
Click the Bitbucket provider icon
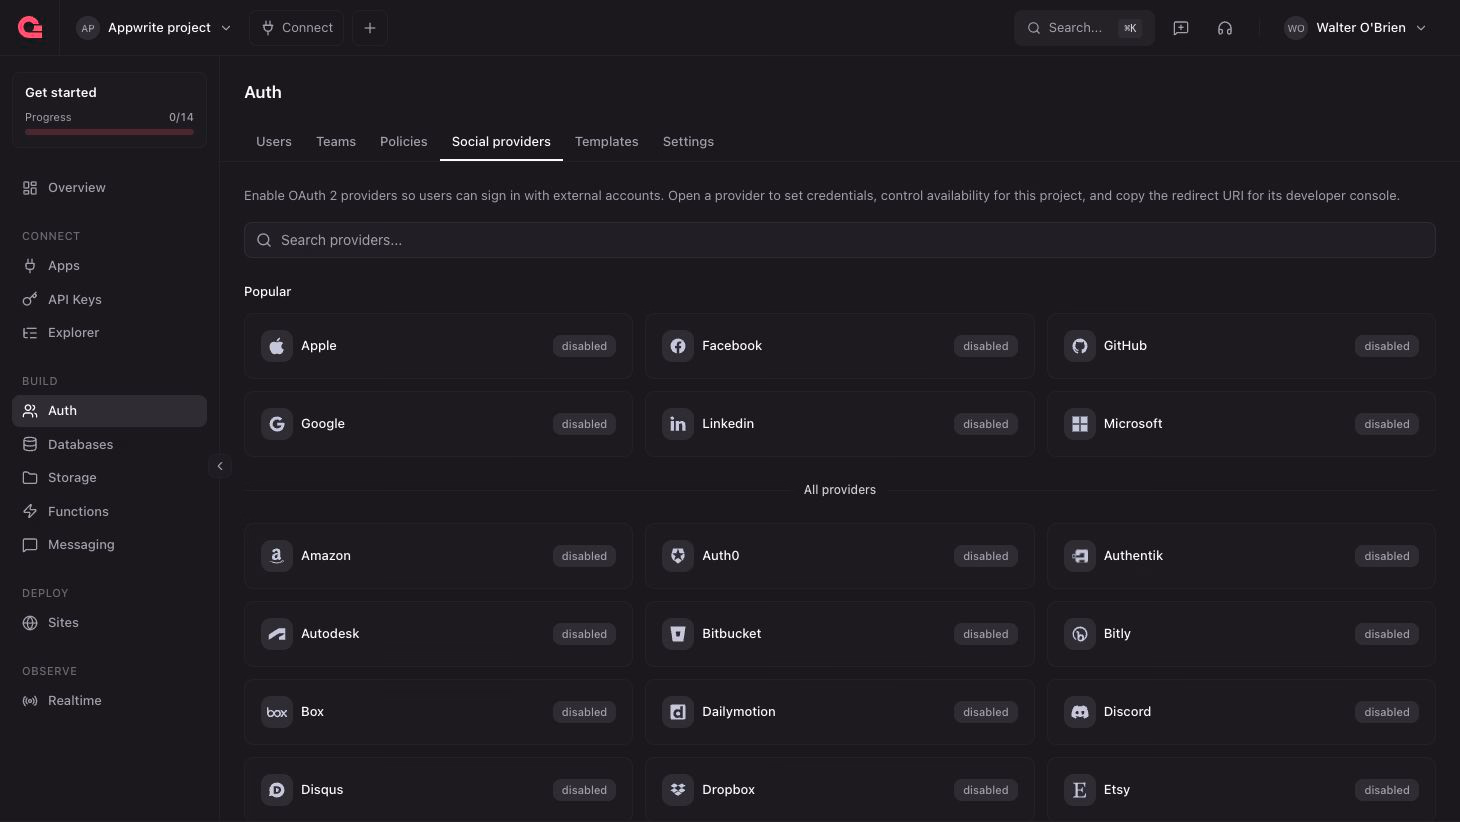point(678,634)
